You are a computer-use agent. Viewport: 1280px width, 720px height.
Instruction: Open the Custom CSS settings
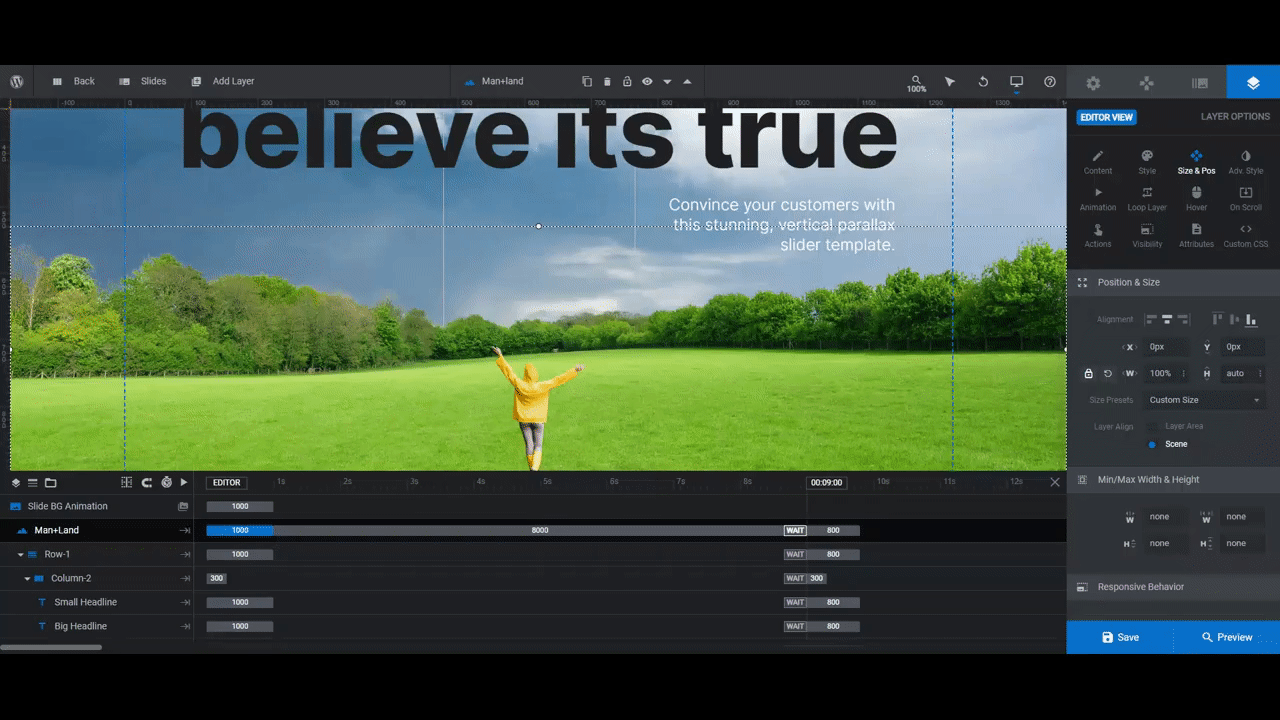1245,236
